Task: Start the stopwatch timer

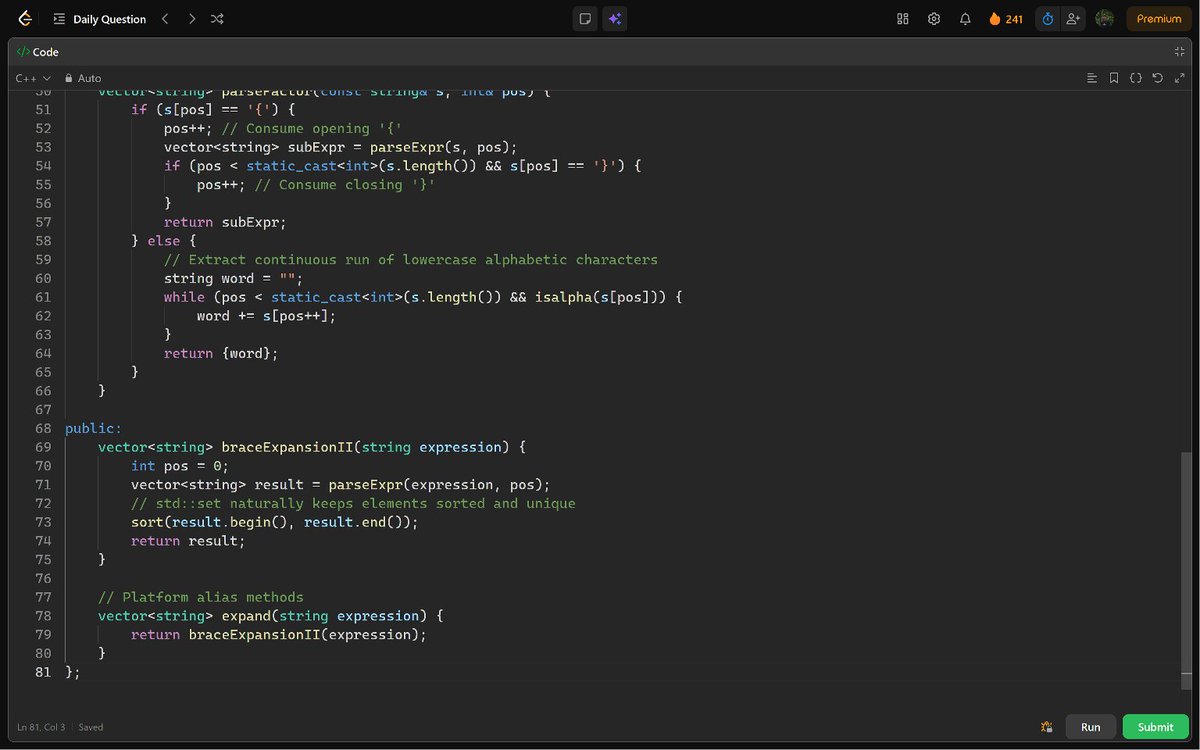Action: click(1048, 19)
